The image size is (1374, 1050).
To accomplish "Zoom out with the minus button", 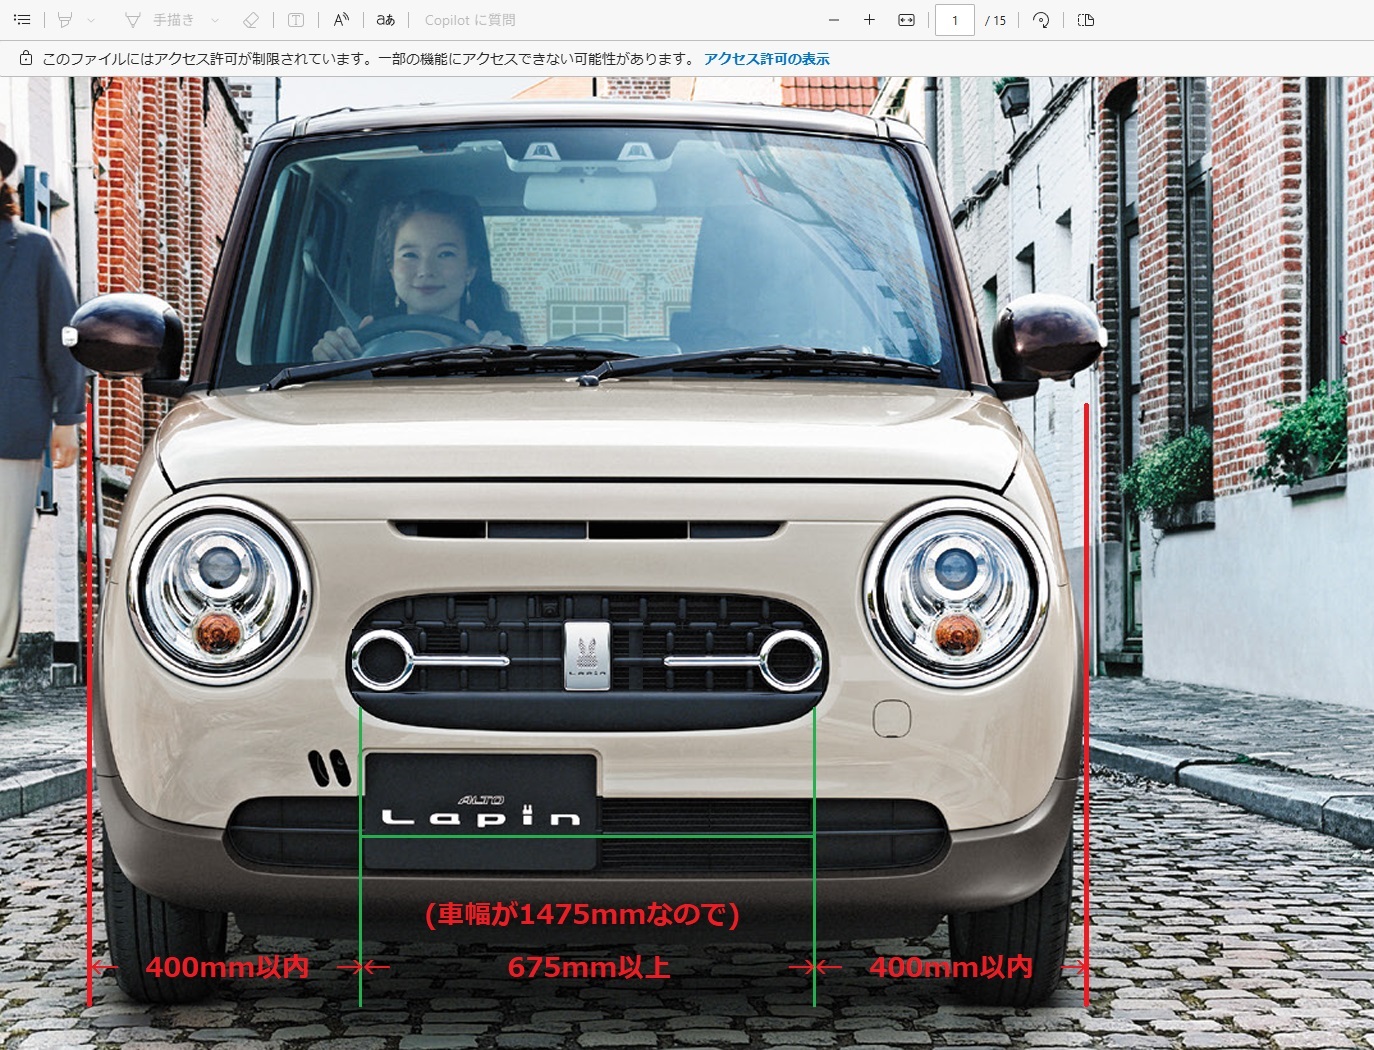I will [834, 20].
